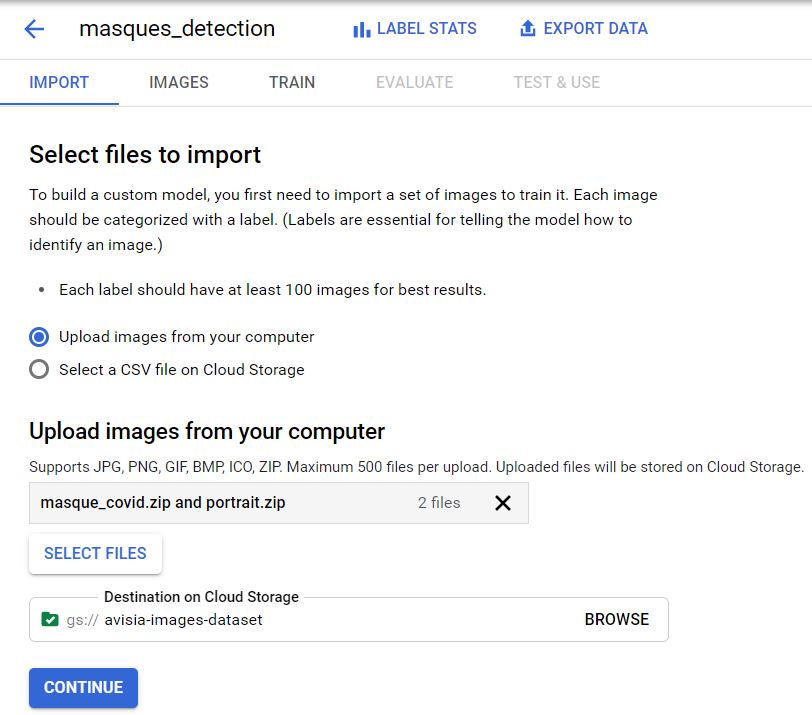Image resolution: width=812 pixels, height=715 pixels.
Task: Click the Continue button
Action: tap(83, 687)
